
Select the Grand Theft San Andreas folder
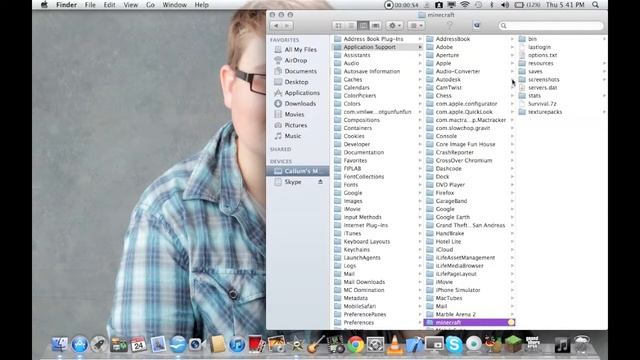469,225
